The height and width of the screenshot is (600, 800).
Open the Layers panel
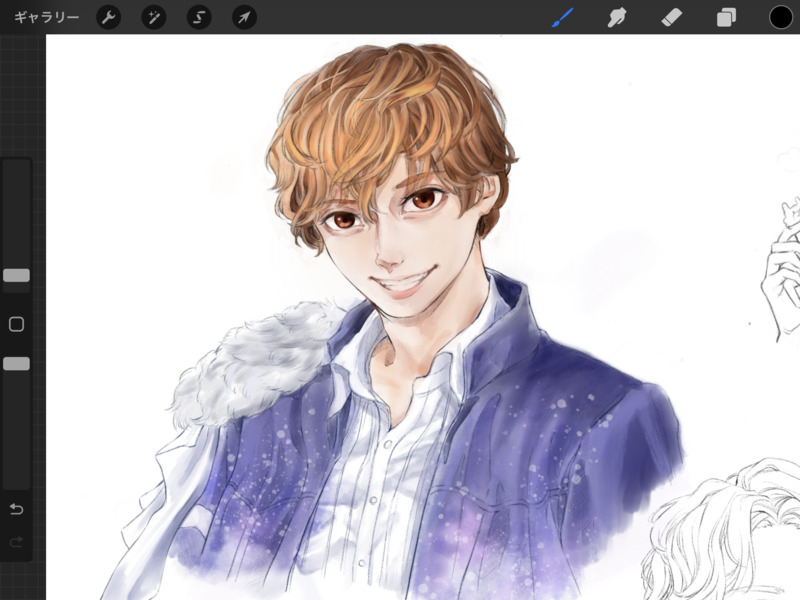coord(726,17)
